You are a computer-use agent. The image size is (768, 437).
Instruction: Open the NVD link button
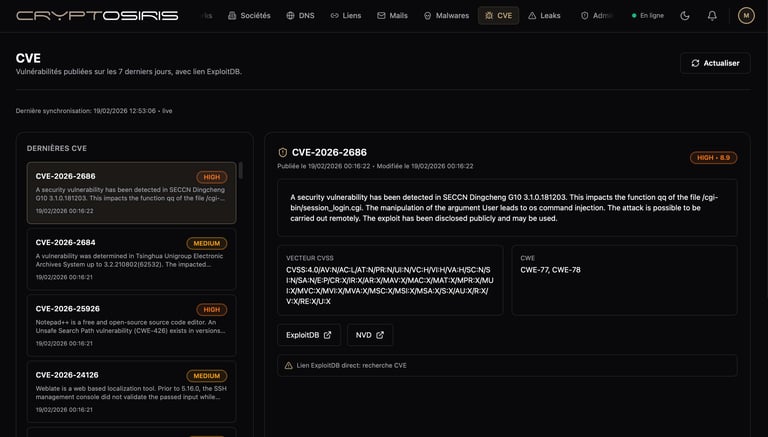370,335
